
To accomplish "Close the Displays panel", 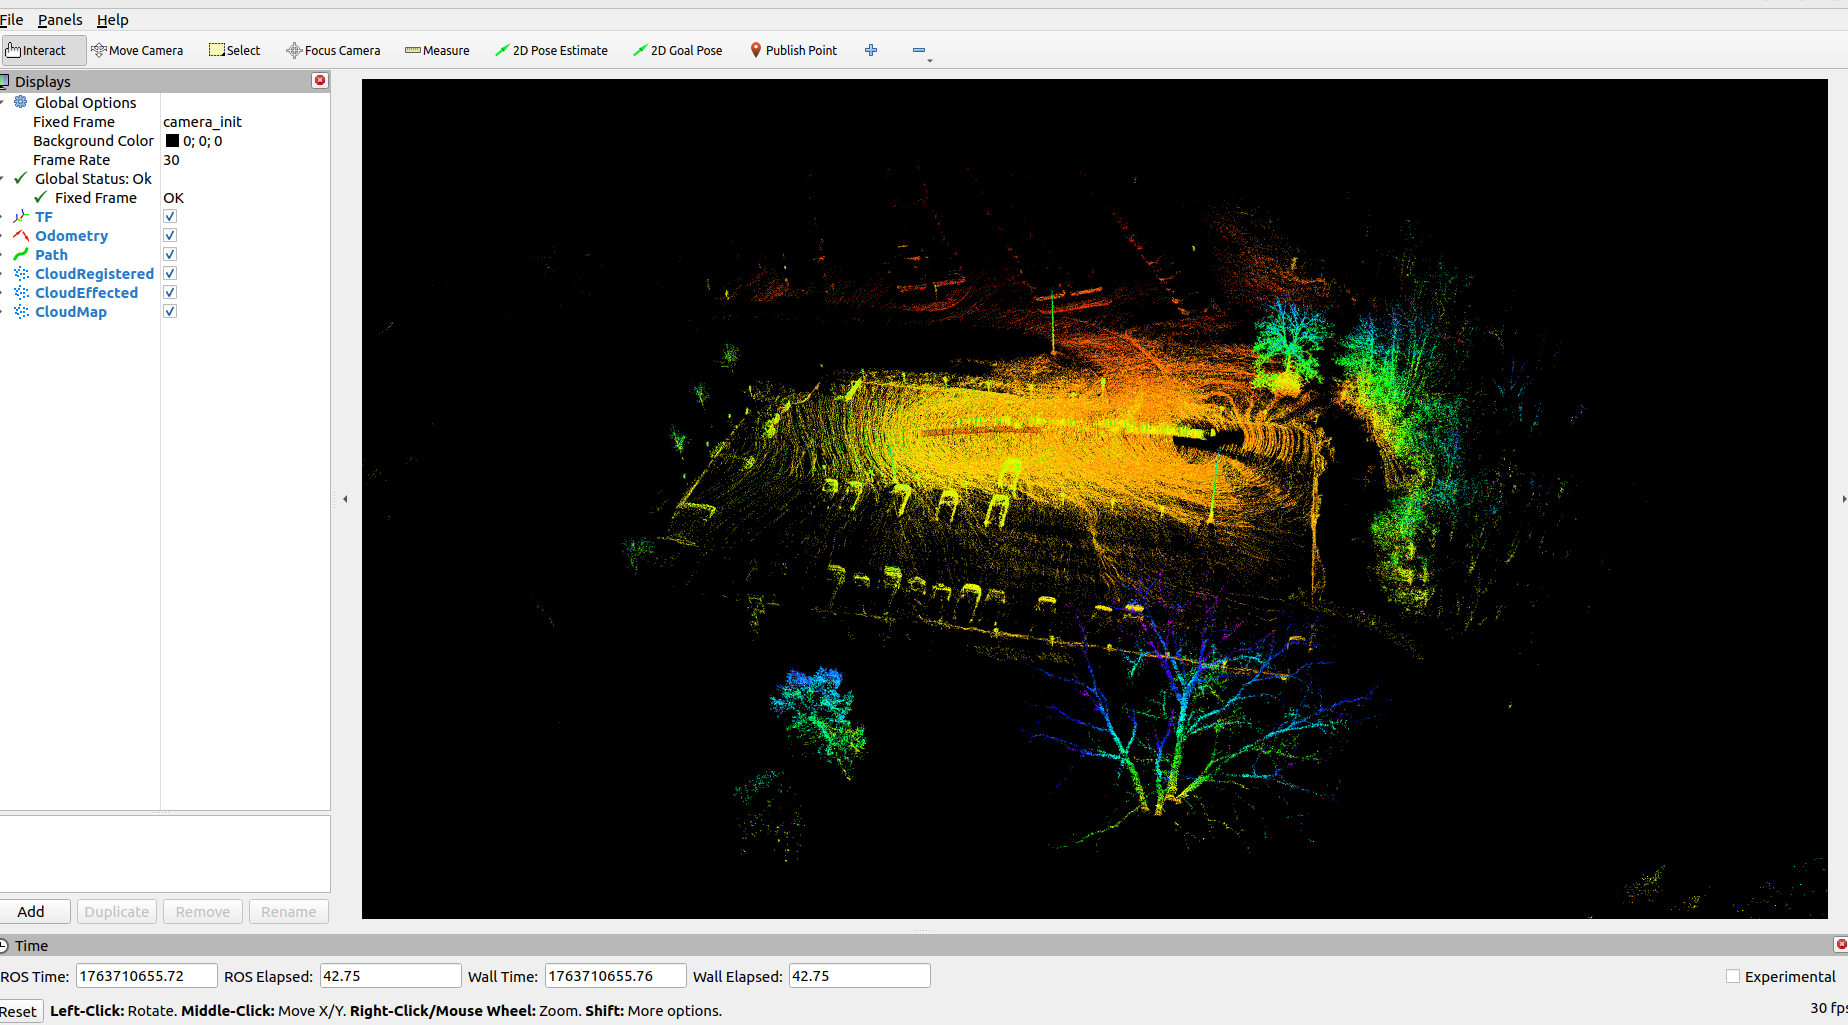I will click(x=320, y=80).
